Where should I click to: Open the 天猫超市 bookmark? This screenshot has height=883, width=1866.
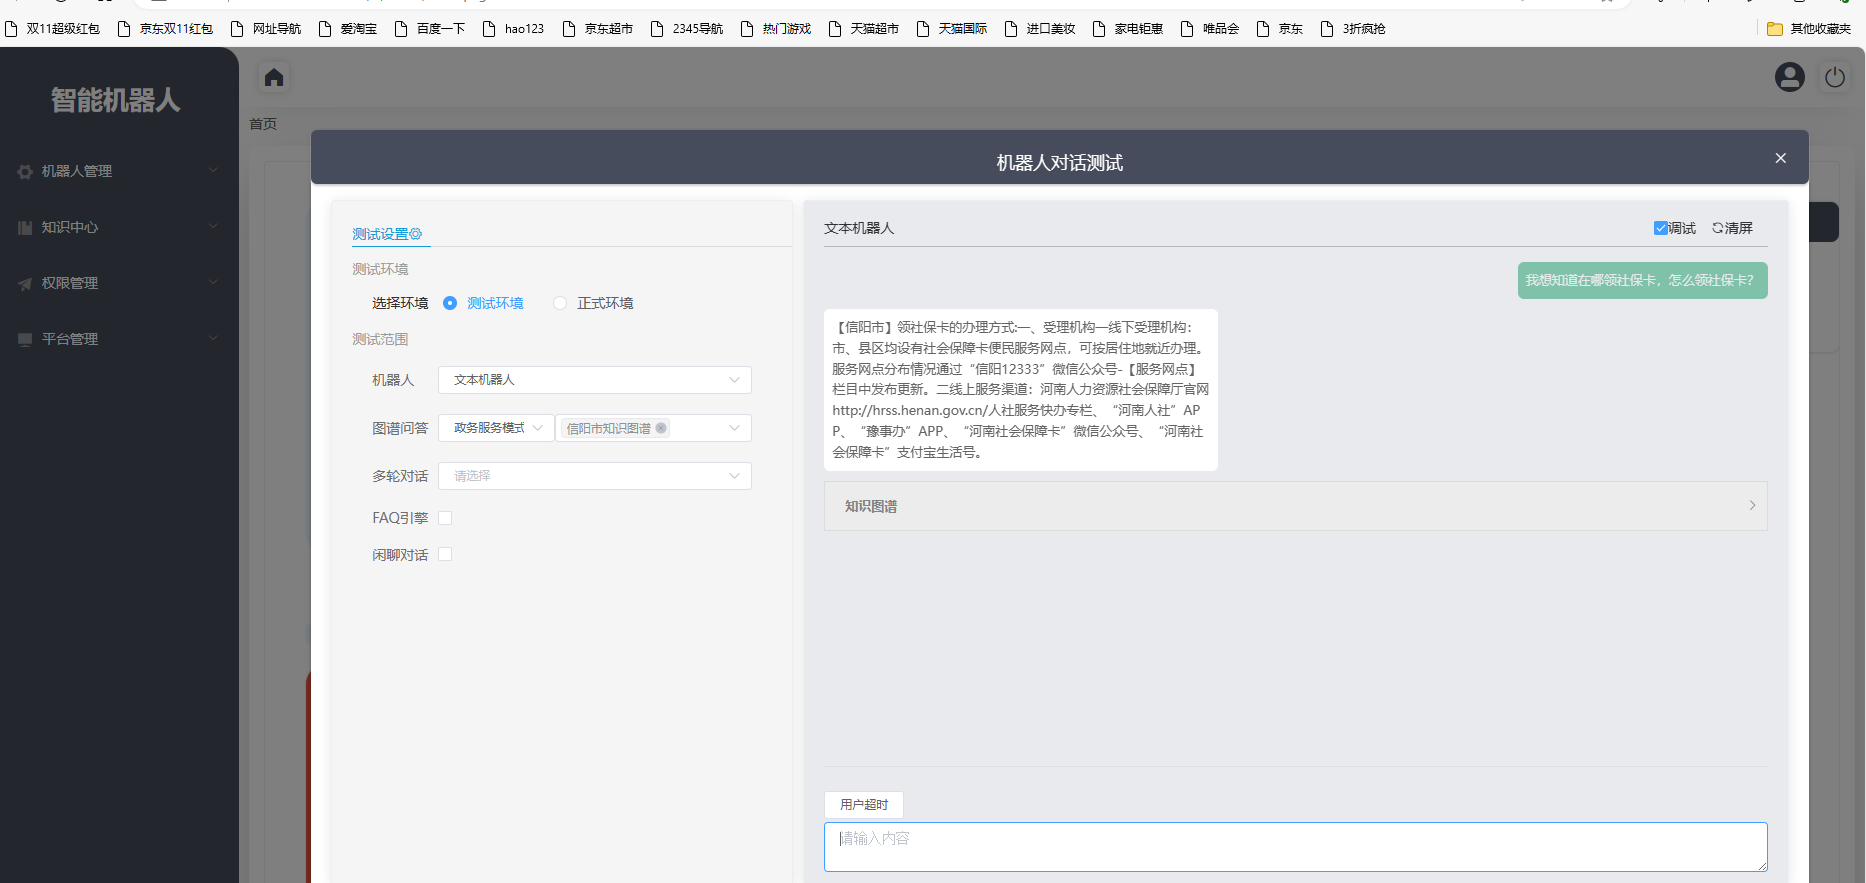point(864,29)
